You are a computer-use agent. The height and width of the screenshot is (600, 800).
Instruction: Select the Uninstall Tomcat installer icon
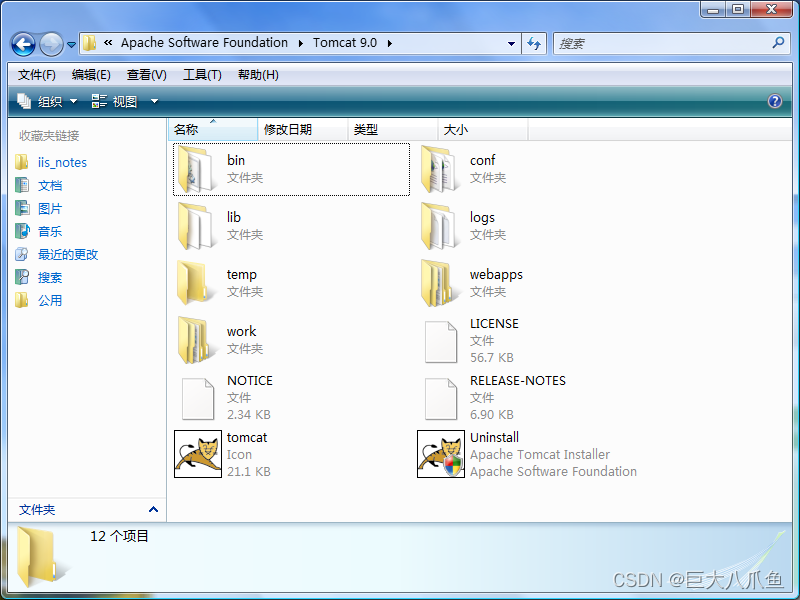click(x=441, y=454)
